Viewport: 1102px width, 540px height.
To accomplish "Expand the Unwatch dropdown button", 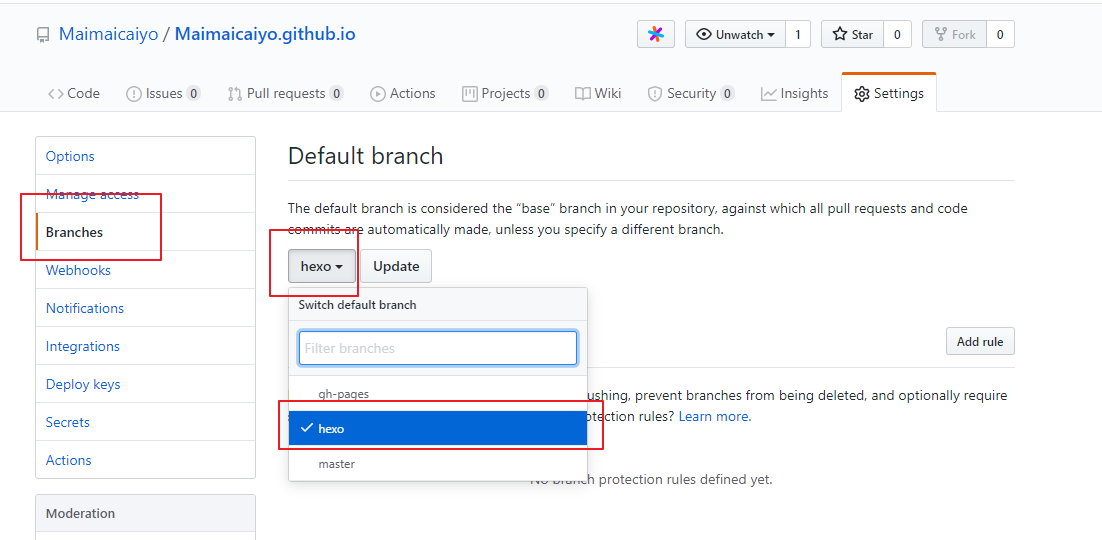I will point(735,34).
